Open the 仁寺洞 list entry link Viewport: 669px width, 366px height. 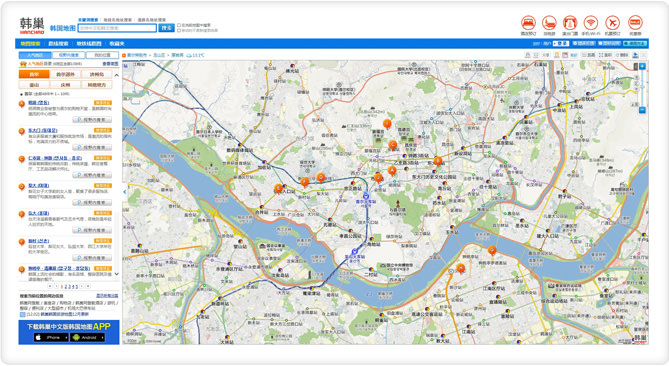click(x=55, y=158)
